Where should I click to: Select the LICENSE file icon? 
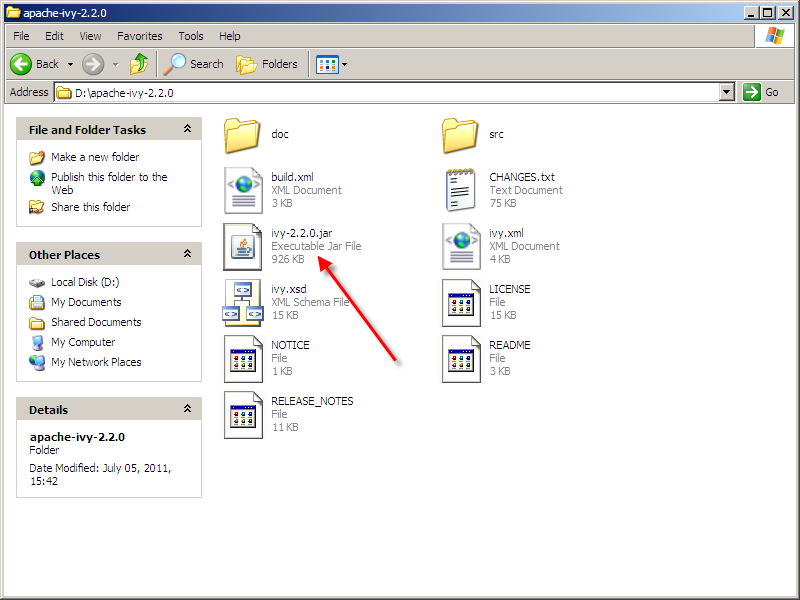click(461, 303)
